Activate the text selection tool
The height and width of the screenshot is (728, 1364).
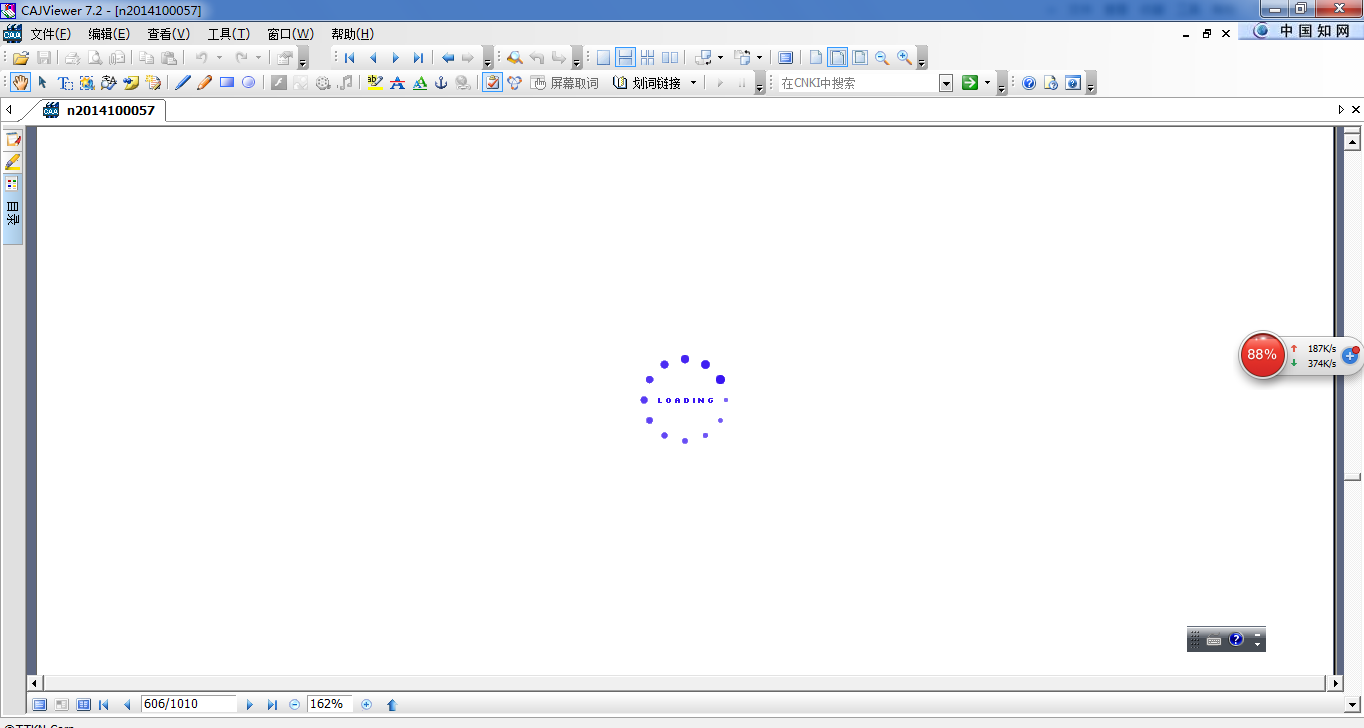click(65, 83)
